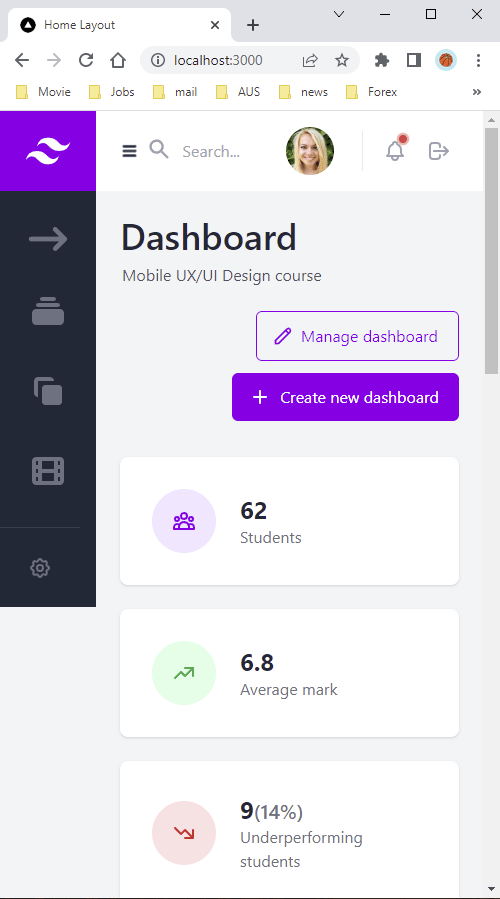Click the browser forward arrow
The height and width of the screenshot is (899, 500).
pyautogui.click(x=54, y=60)
